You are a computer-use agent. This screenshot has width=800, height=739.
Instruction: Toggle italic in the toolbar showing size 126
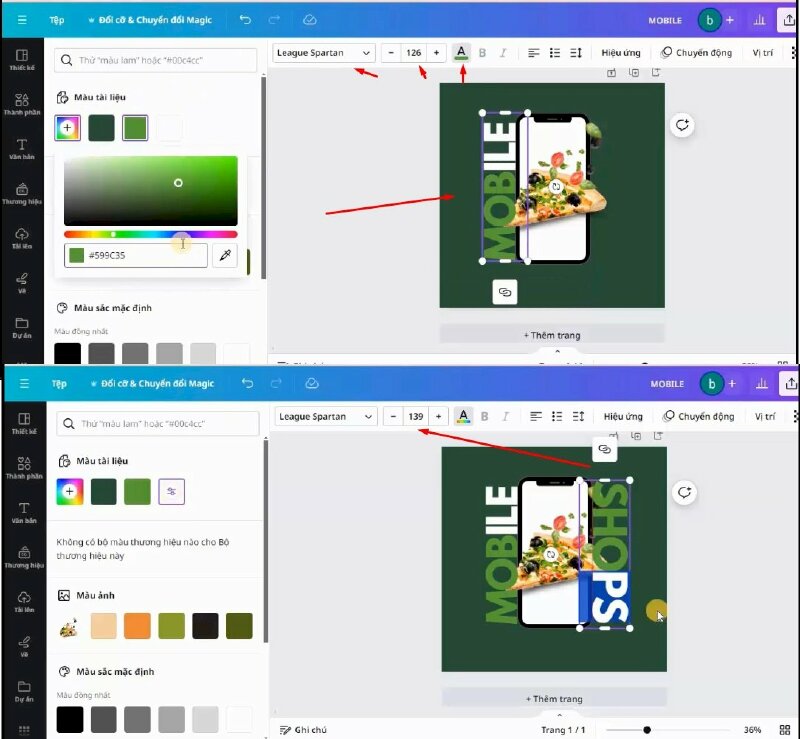click(x=503, y=53)
